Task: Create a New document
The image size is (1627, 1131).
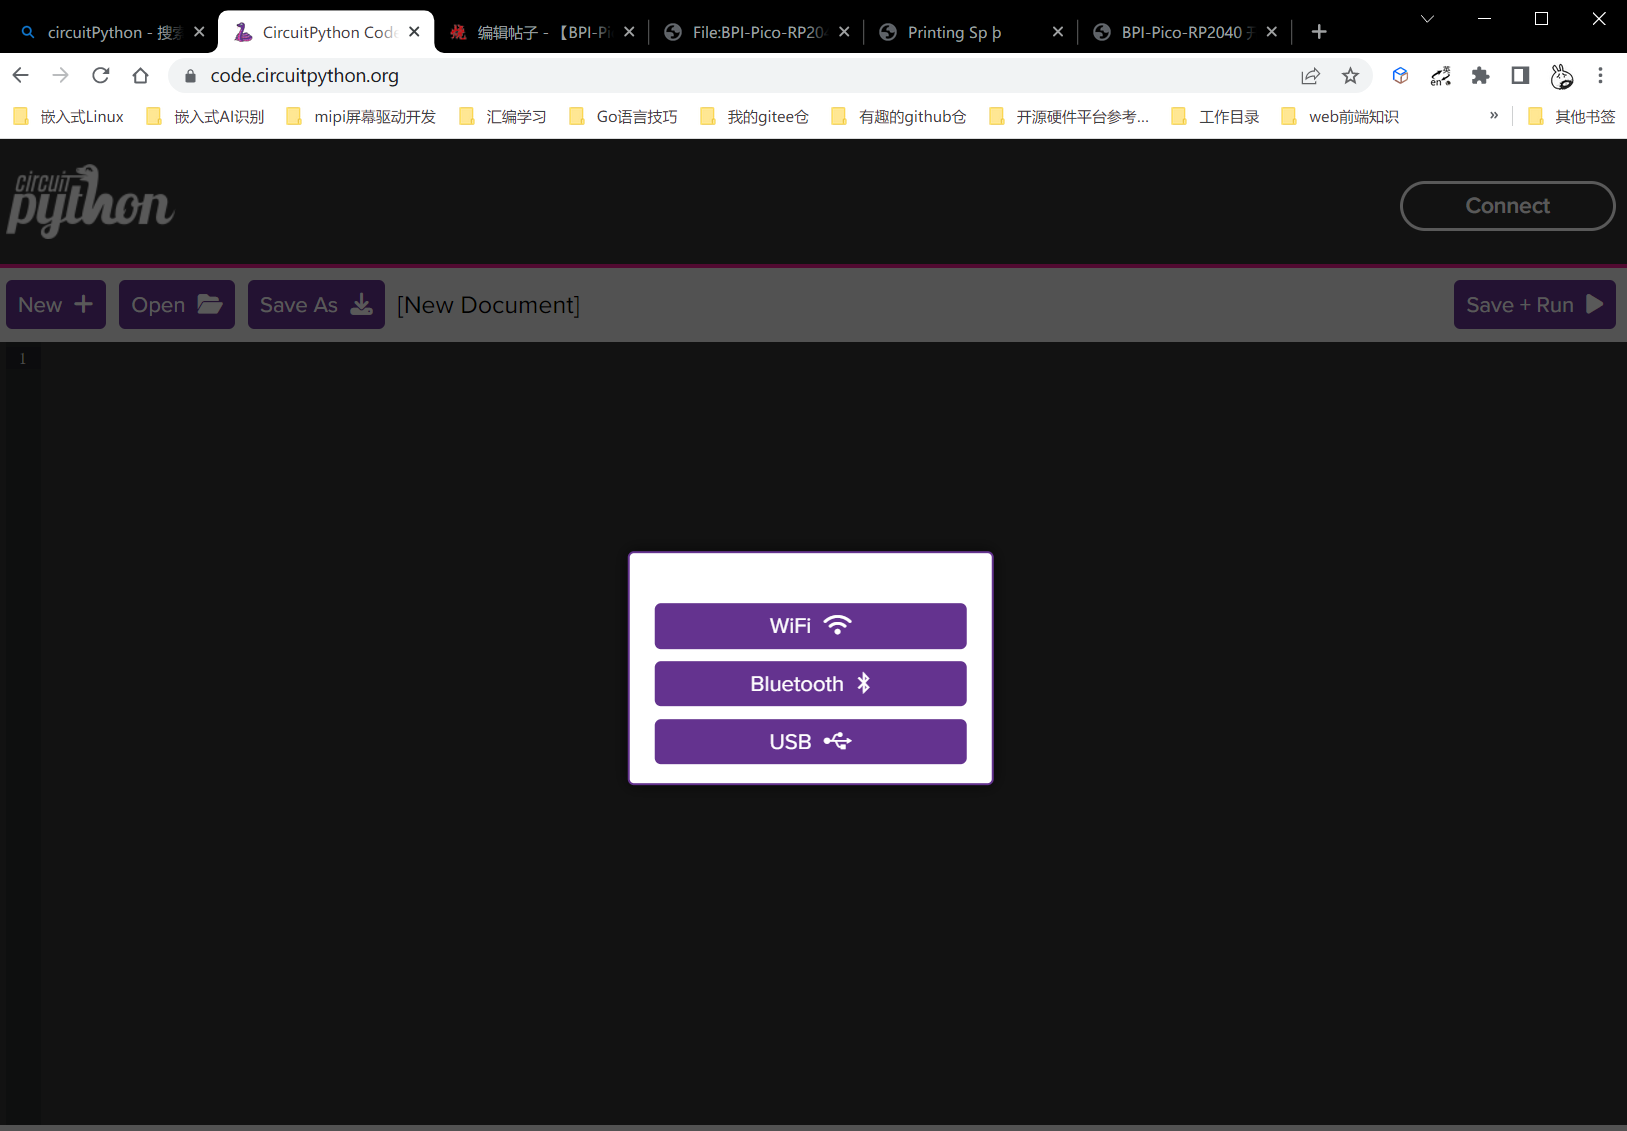Action: click(56, 305)
